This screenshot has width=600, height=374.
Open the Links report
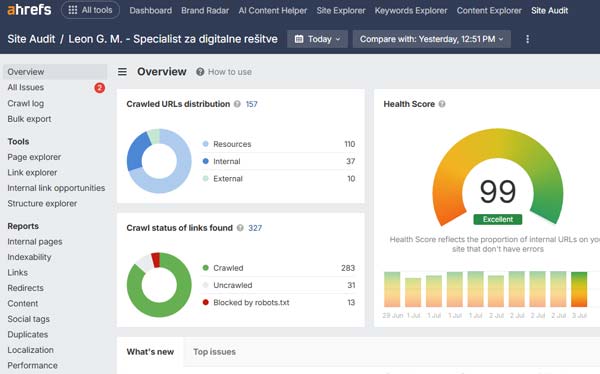click(x=18, y=273)
